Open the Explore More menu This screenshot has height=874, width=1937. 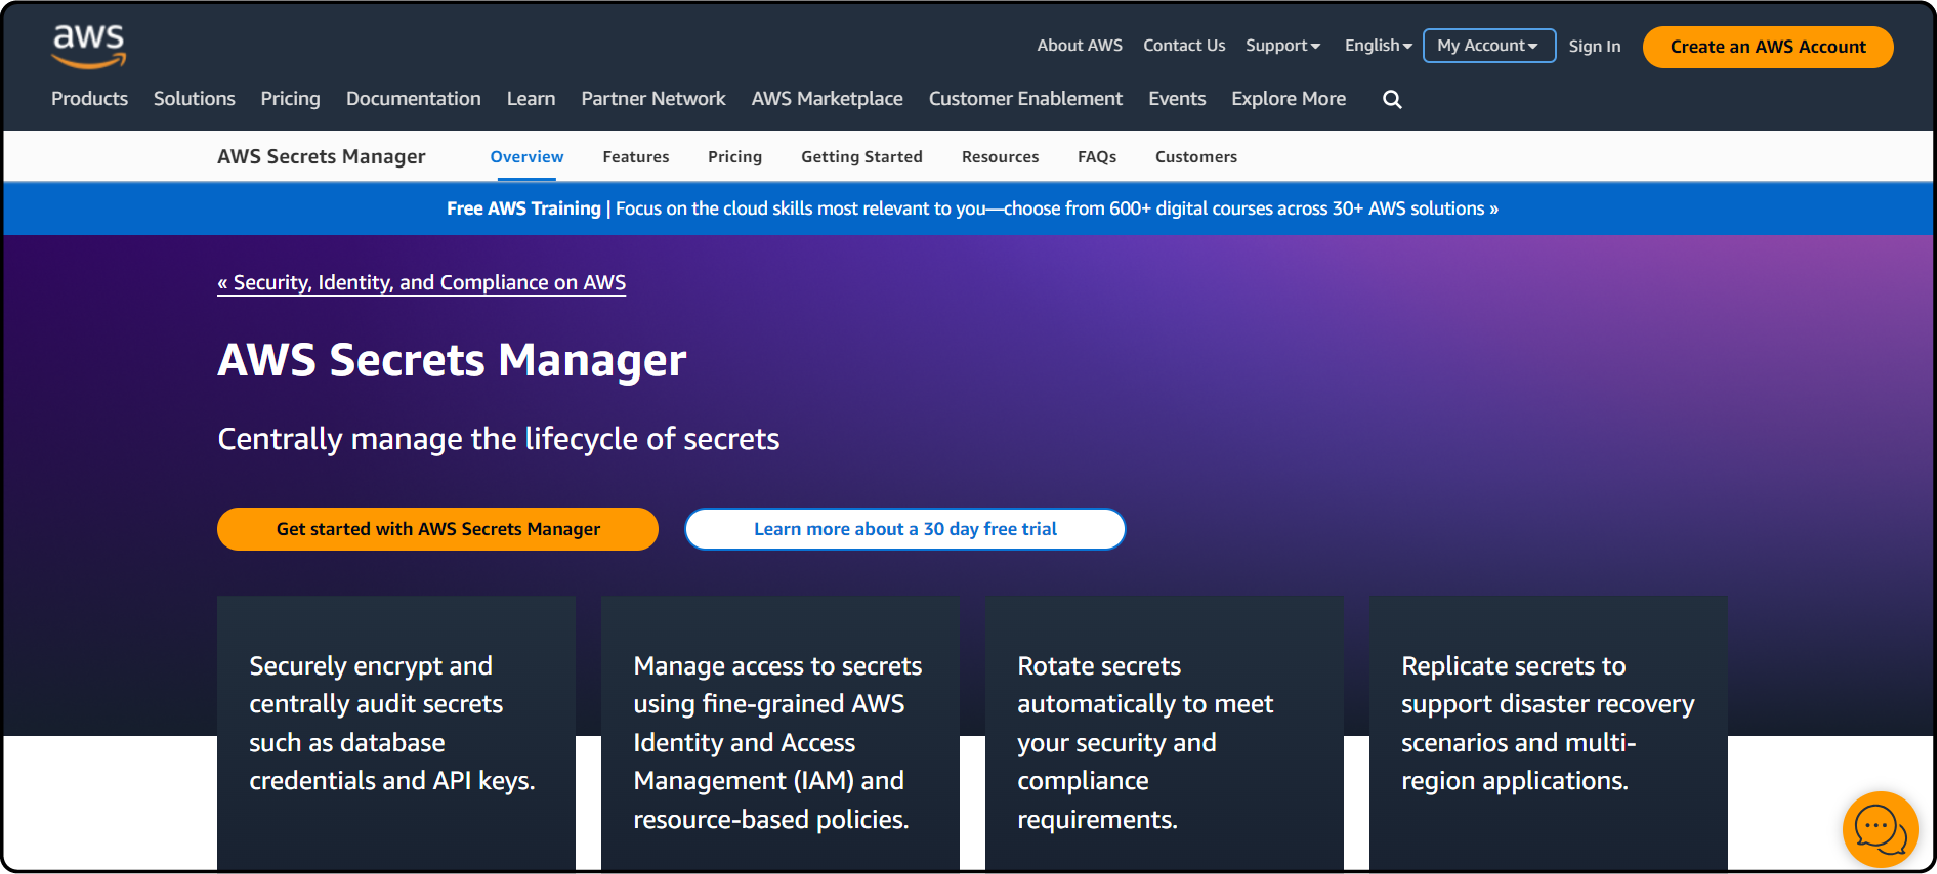pyautogui.click(x=1288, y=99)
